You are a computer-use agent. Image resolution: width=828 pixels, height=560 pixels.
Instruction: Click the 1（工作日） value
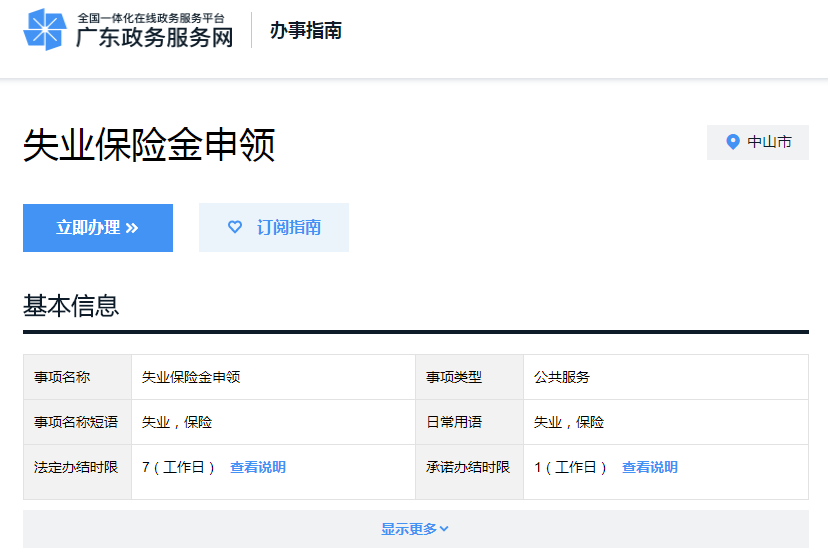[570, 467]
